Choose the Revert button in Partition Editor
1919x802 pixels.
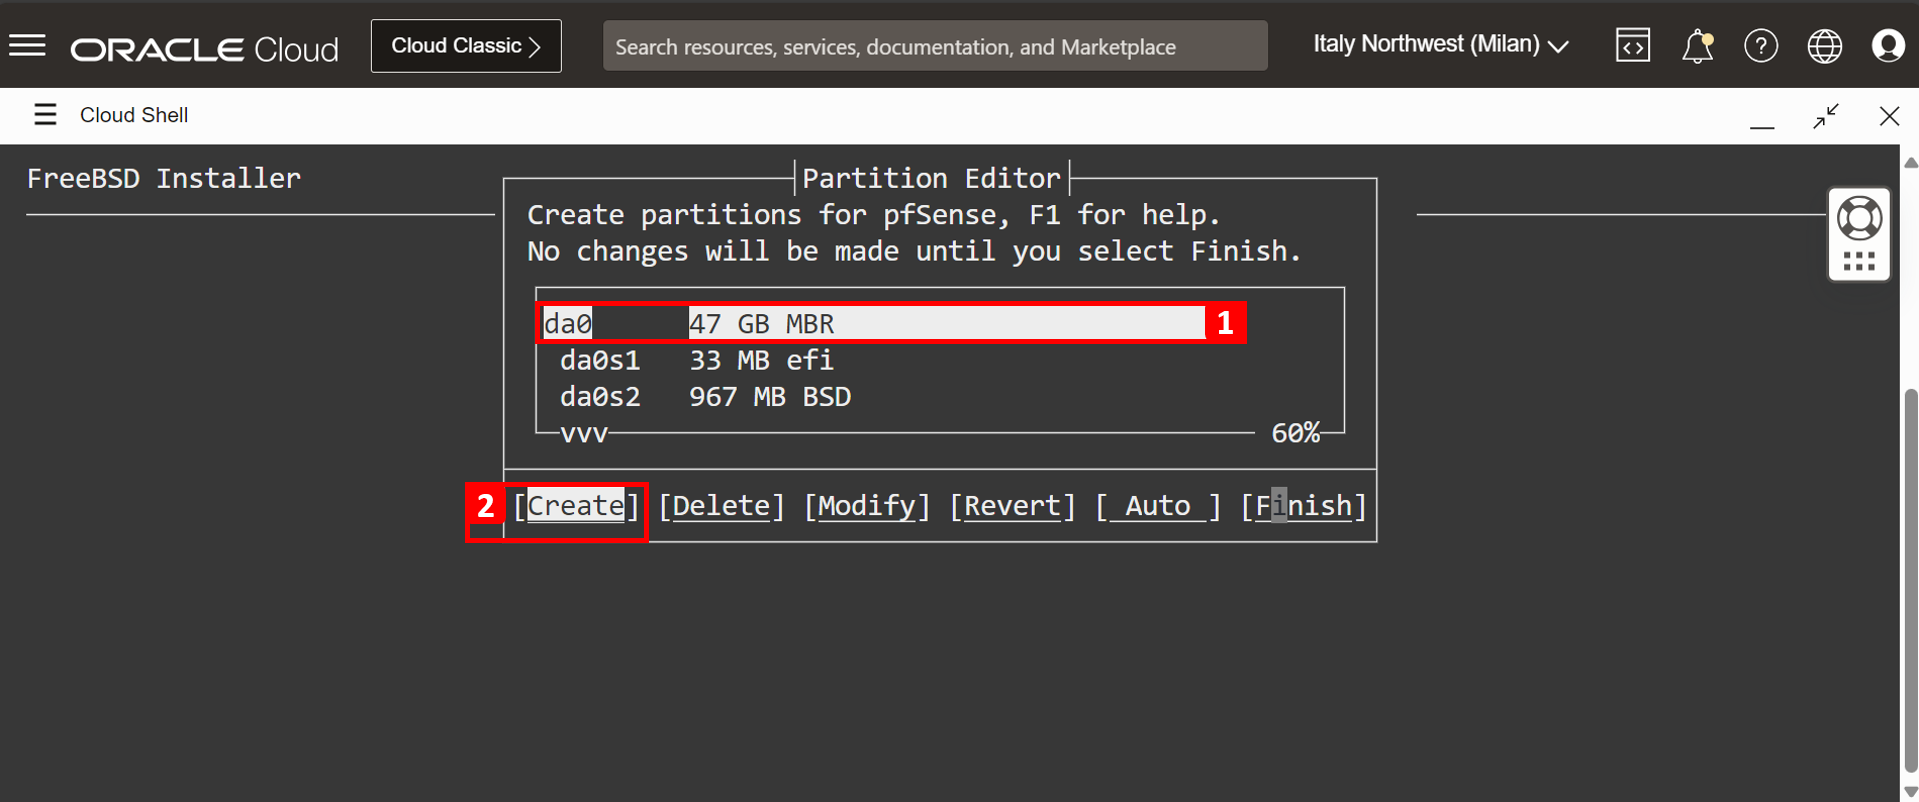pos(1012,506)
